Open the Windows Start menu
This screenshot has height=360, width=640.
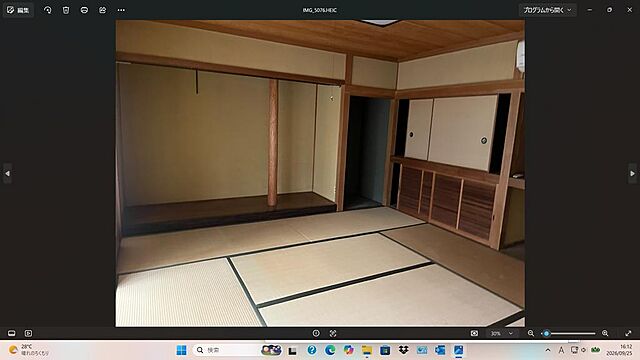[x=181, y=350]
